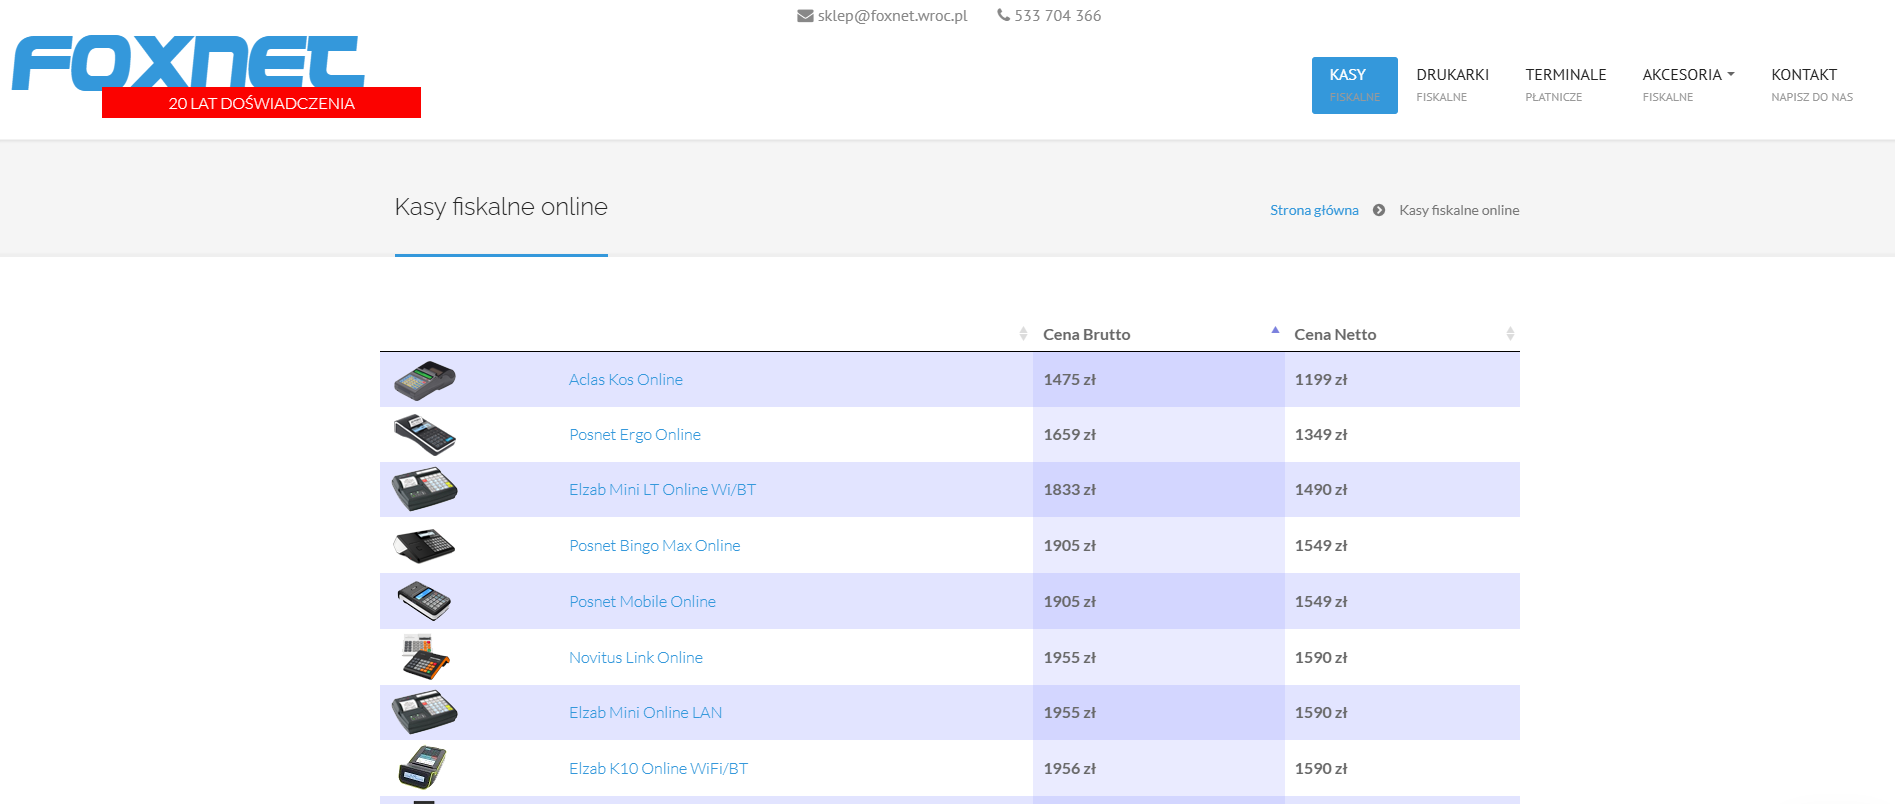Click the 20 LAT DOŚWIADCZENIA banner
This screenshot has width=1895, height=804.
(x=261, y=103)
